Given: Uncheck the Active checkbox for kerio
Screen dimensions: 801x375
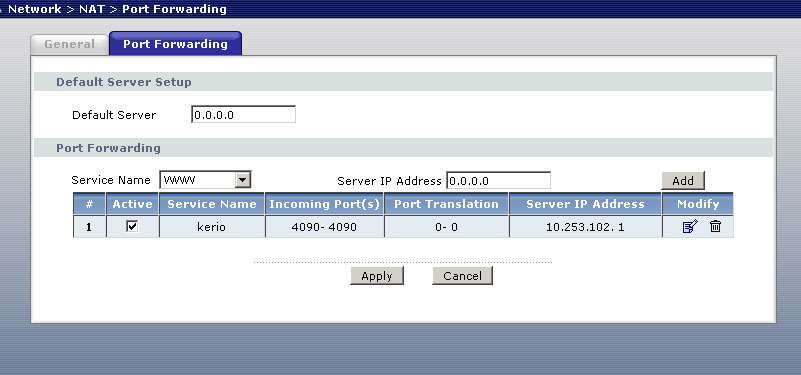Looking at the screenshot, I should [132, 226].
